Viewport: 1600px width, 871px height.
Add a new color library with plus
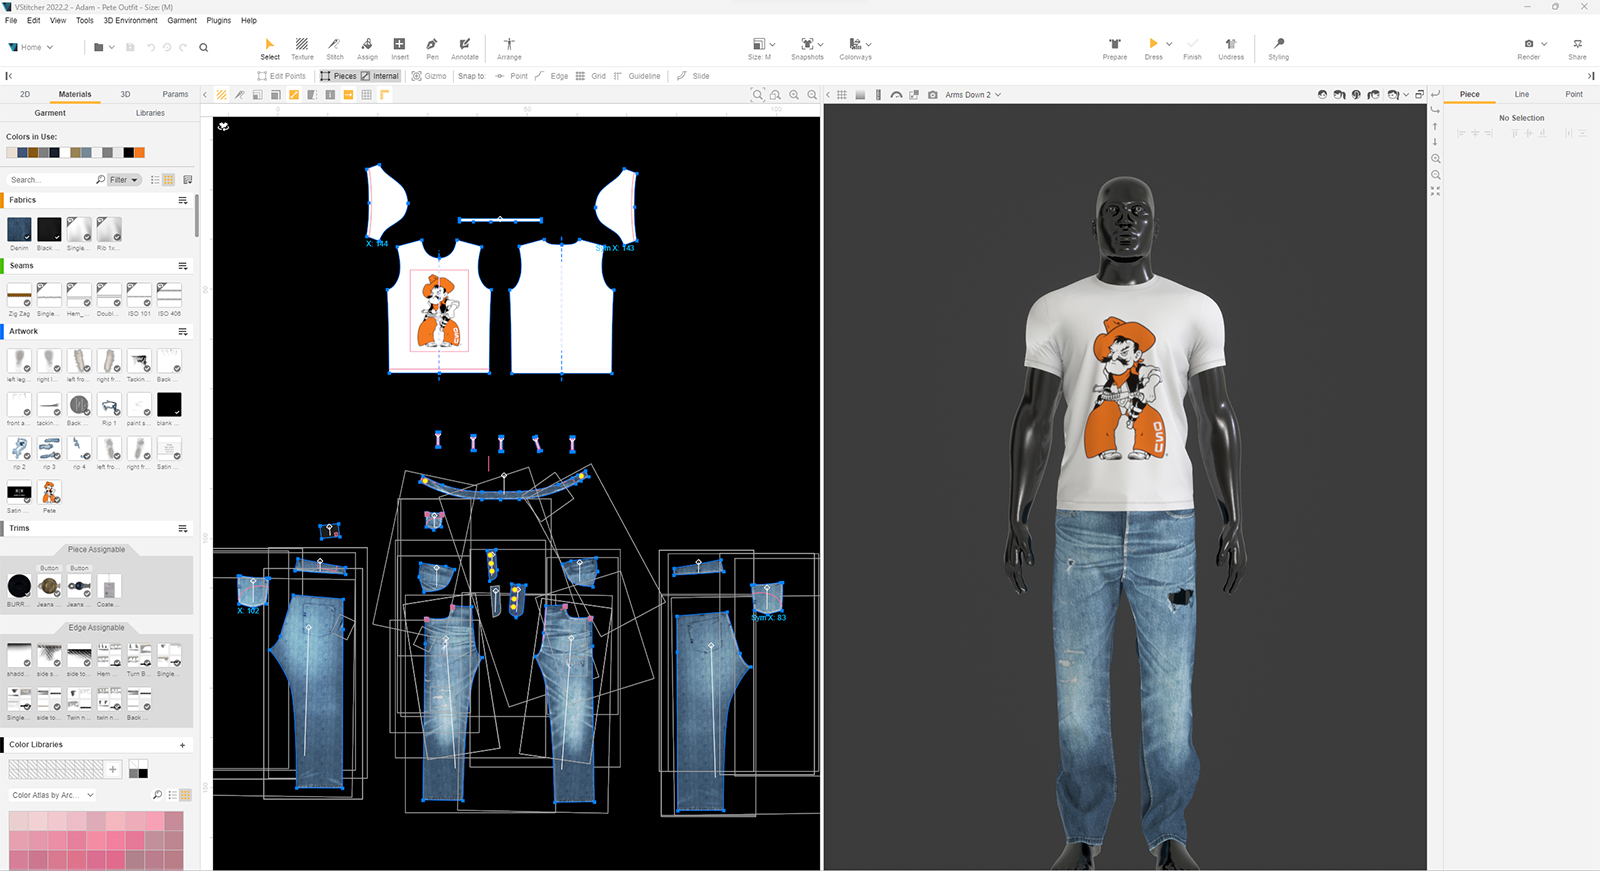[x=182, y=745]
